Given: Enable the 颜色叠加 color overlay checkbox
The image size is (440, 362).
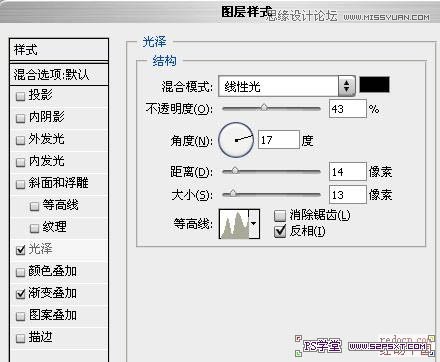Looking at the screenshot, I should coord(20,272).
